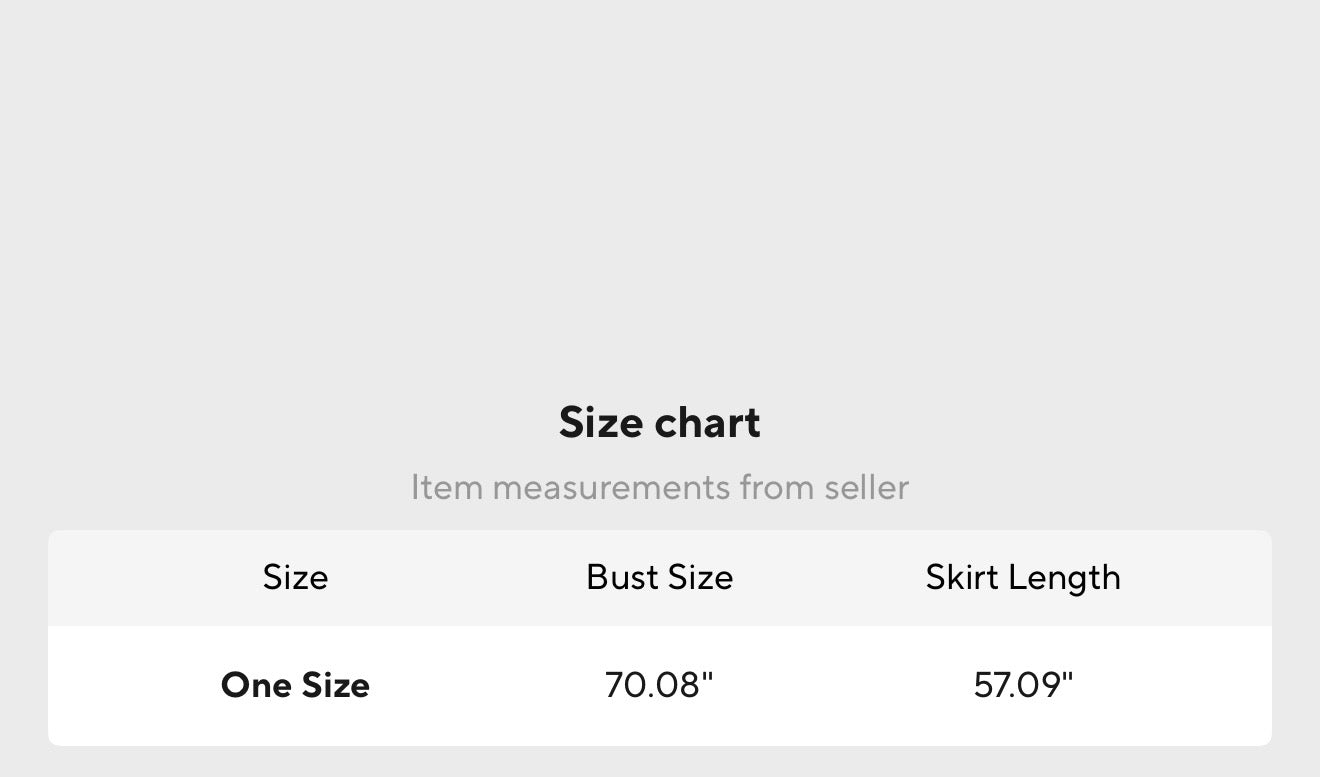Click the "Size chart" heading
The height and width of the screenshot is (777, 1320).
click(x=659, y=422)
